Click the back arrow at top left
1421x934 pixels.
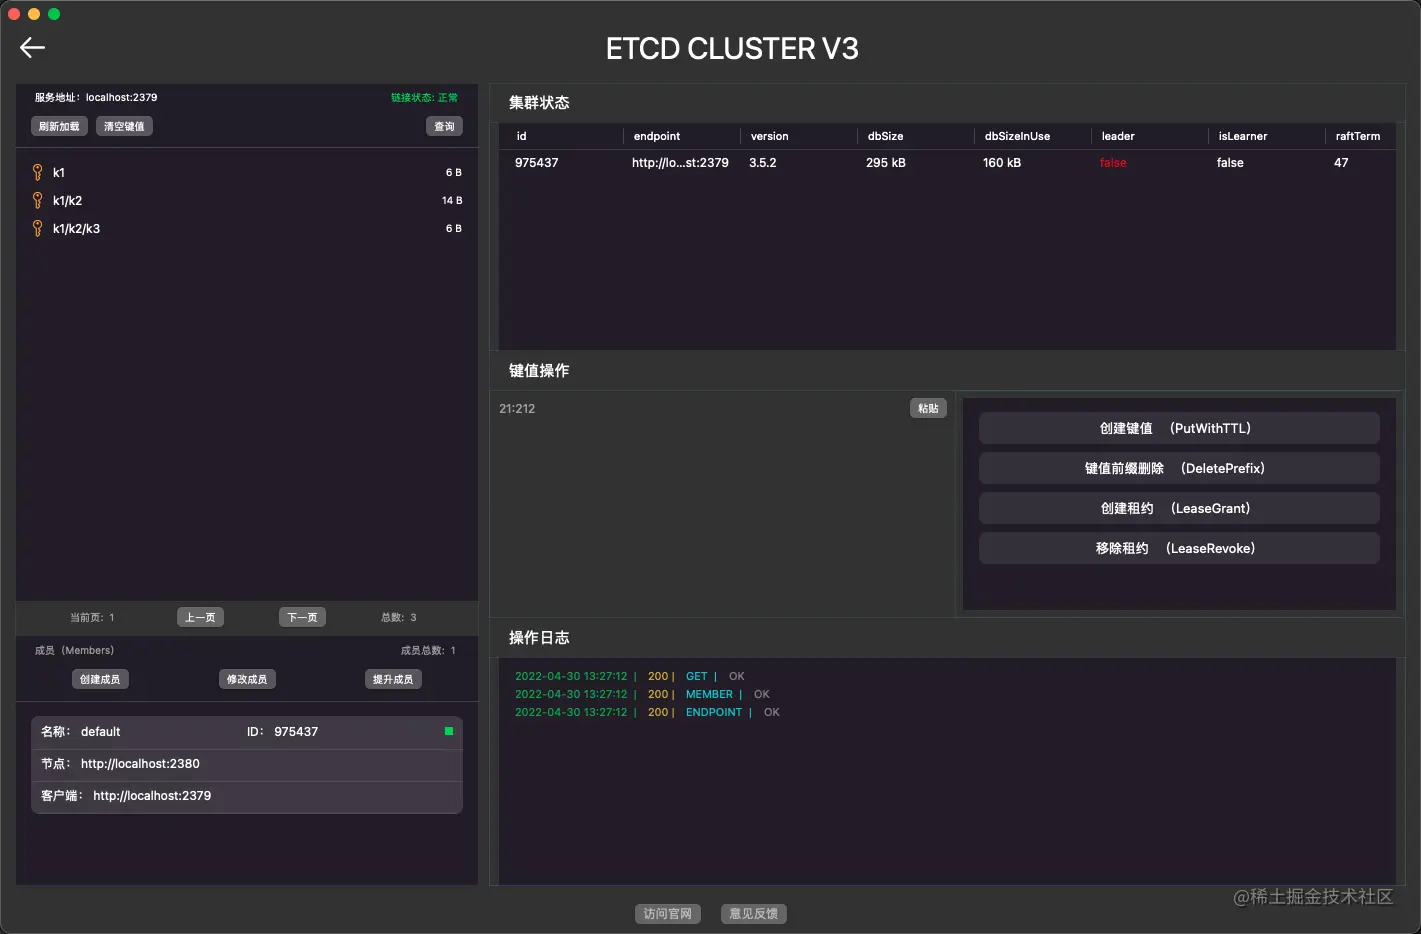pos(31,47)
